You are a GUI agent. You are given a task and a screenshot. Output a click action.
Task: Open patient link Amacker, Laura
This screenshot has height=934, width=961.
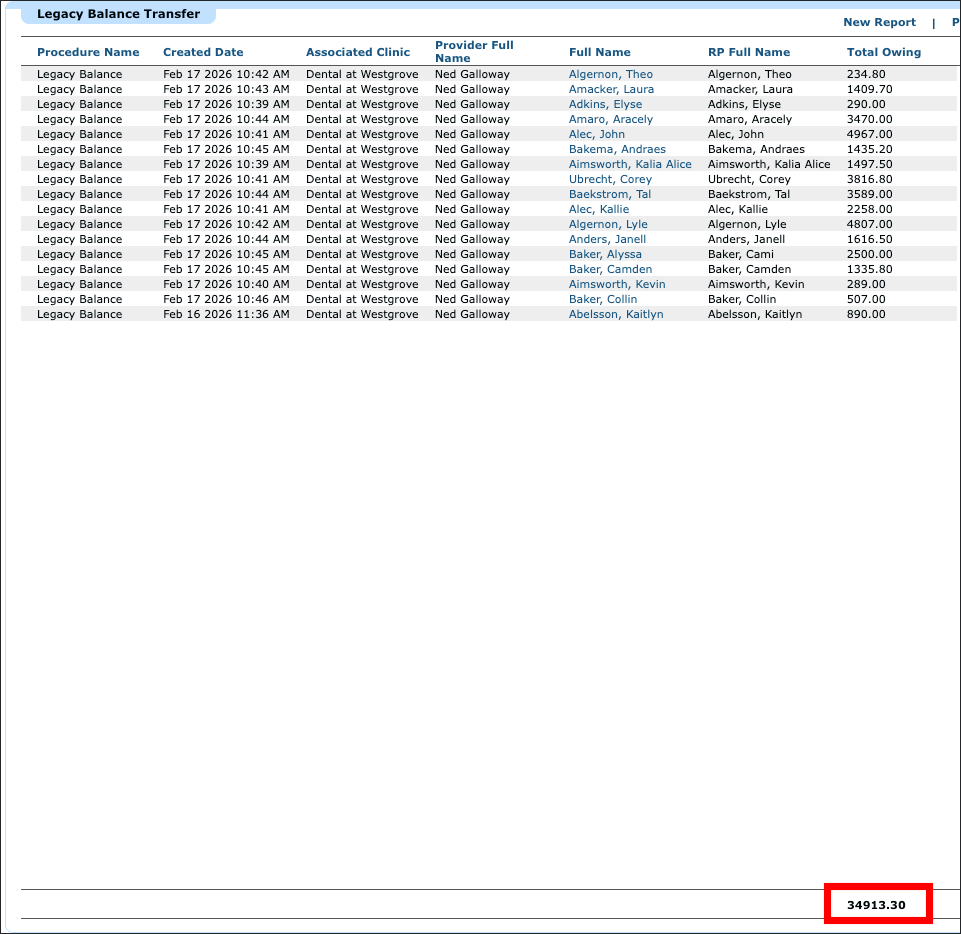tap(611, 89)
